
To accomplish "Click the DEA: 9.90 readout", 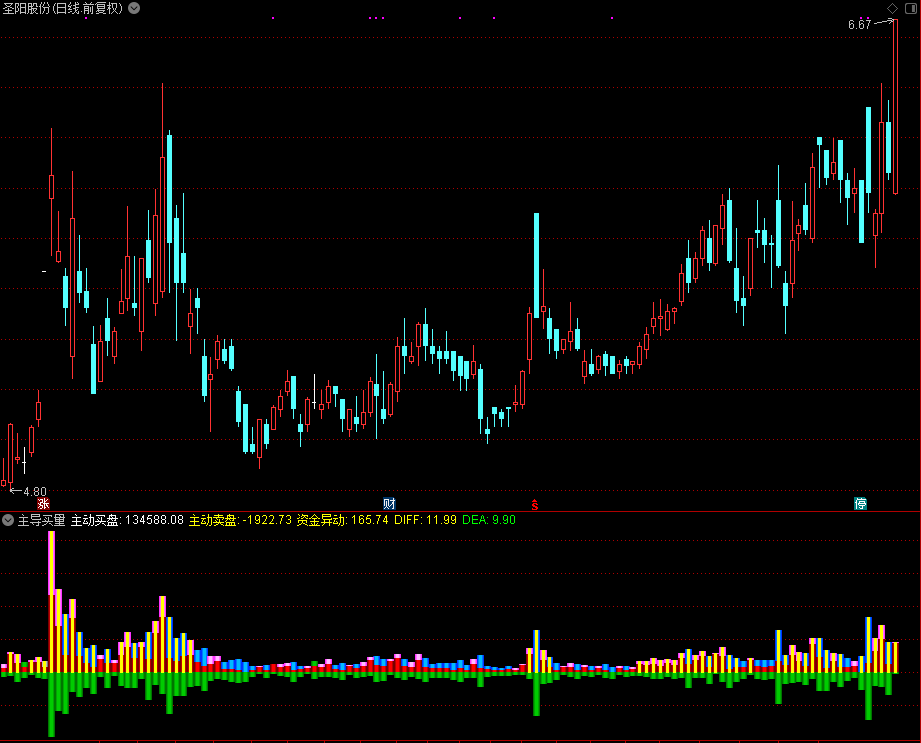I will (x=489, y=520).
